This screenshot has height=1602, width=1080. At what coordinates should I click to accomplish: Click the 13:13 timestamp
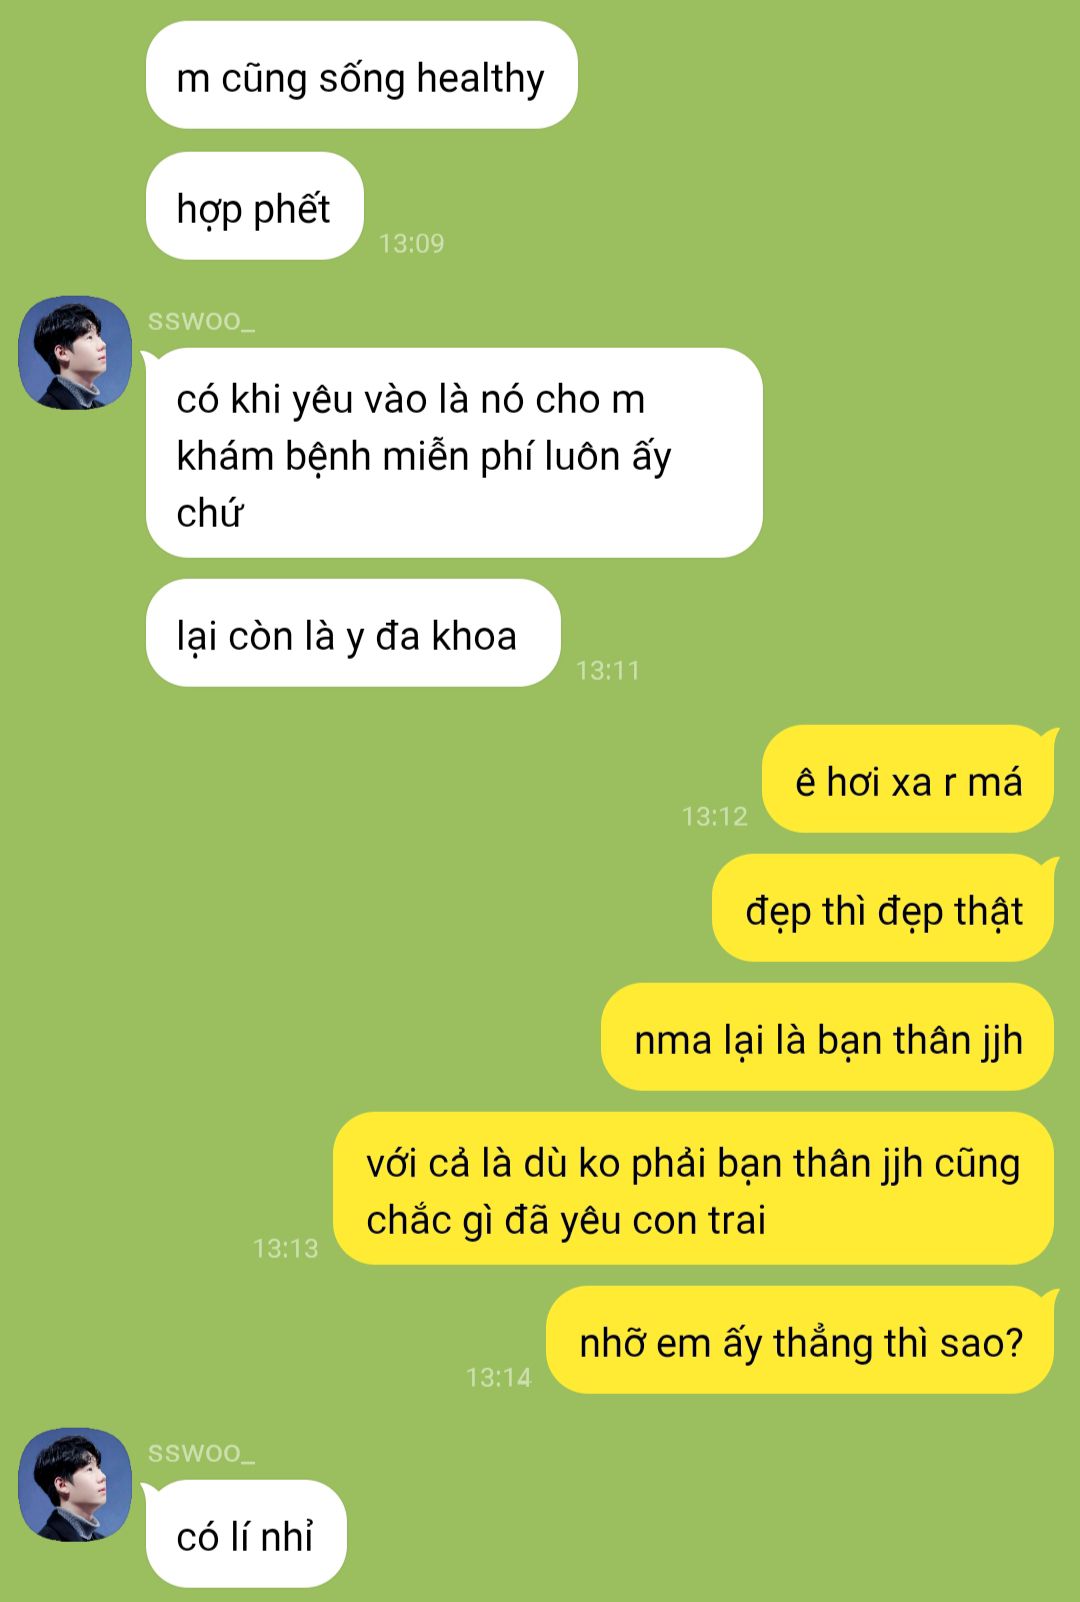point(286,1248)
